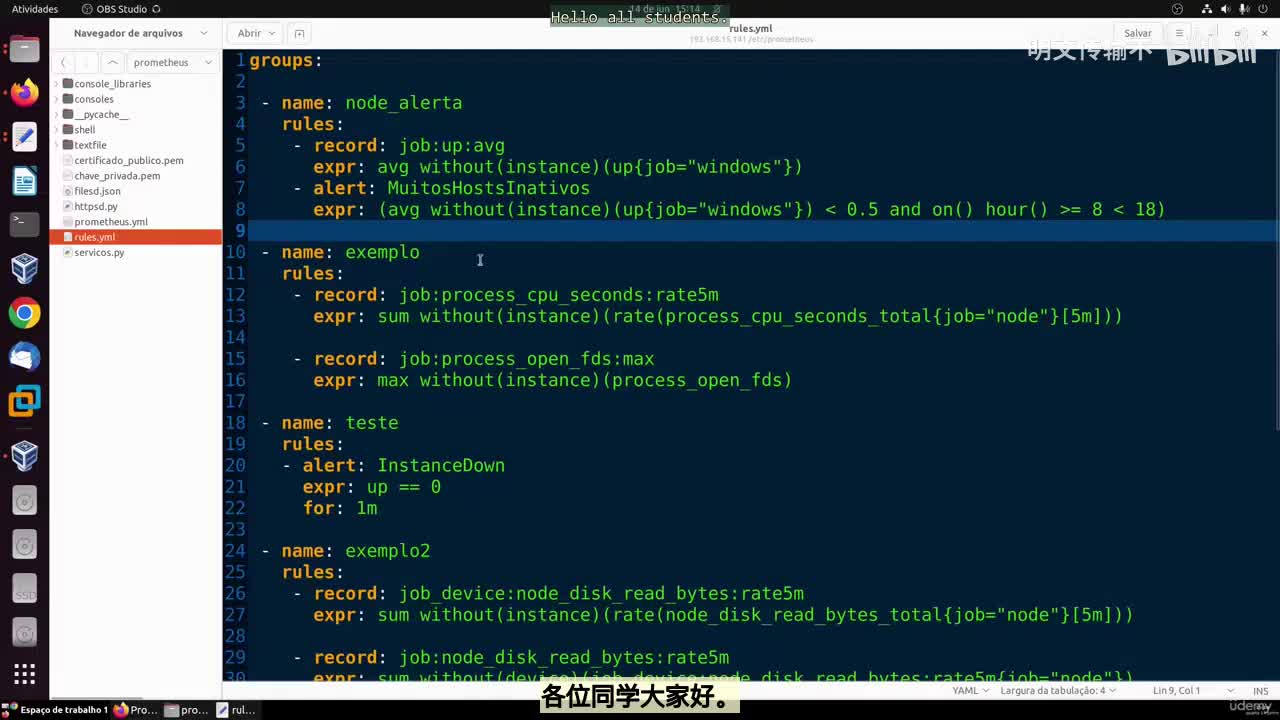
Task: Click 'for: 1m' on line 22
Action: click(340, 508)
